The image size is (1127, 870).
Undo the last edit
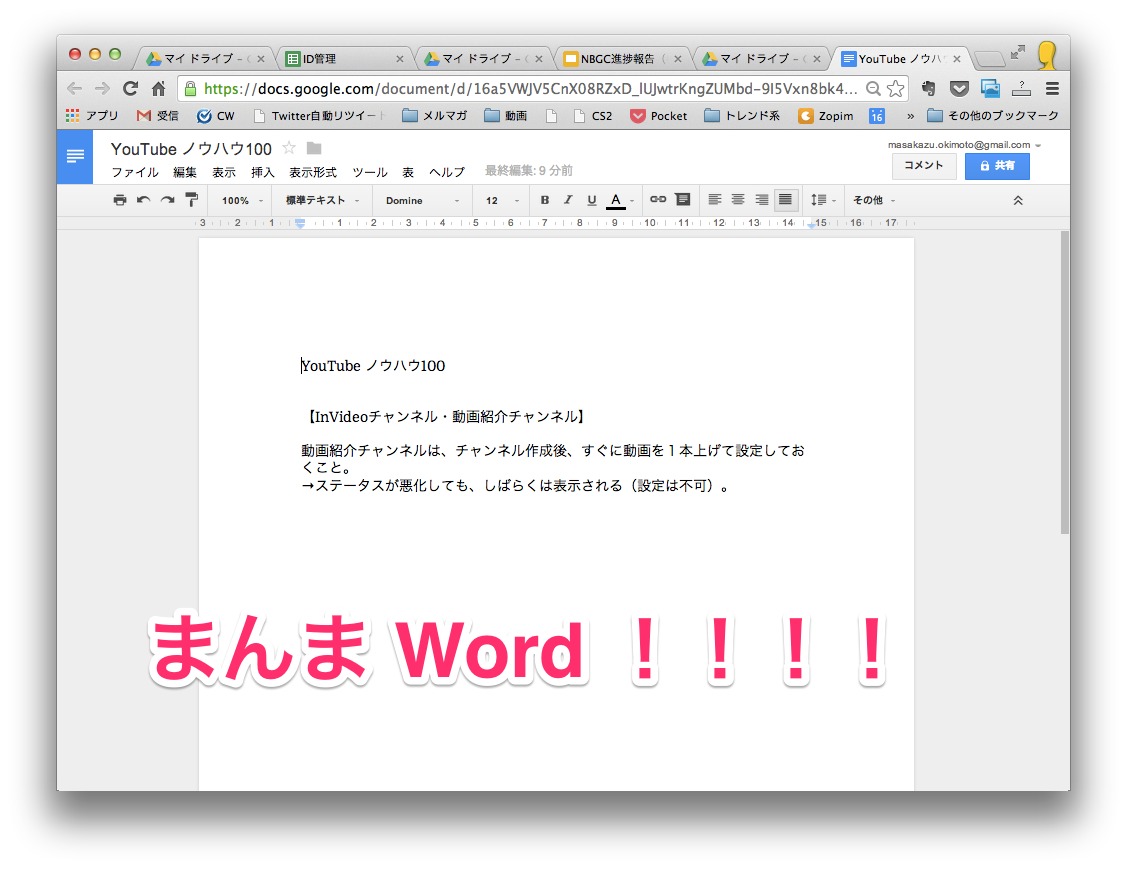144,200
